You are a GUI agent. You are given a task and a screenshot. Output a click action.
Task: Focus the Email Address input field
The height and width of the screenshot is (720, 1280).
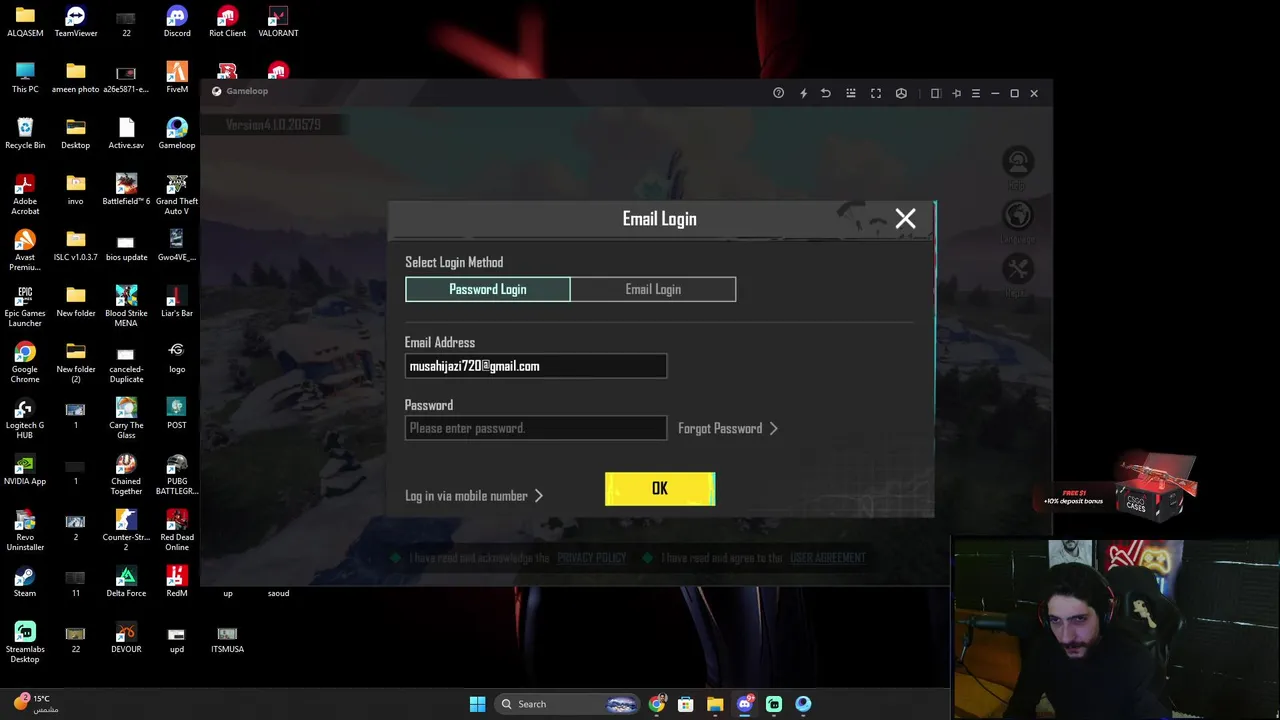(536, 366)
